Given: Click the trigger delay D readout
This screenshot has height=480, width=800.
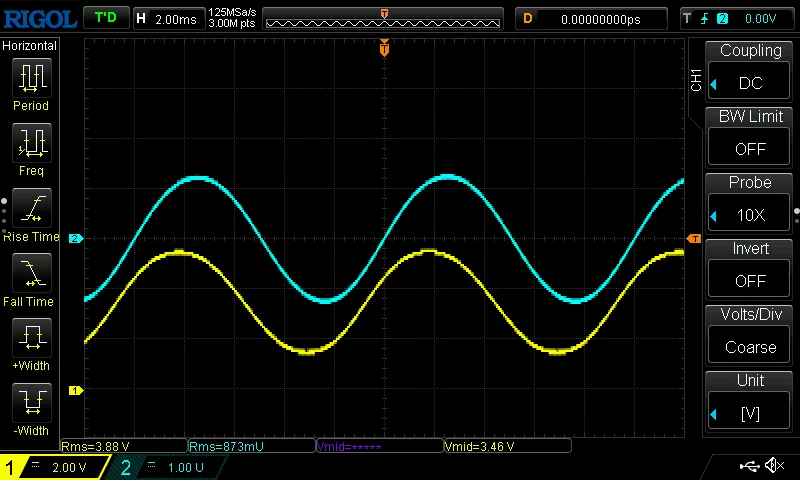Looking at the screenshot, I should pos(590,18).
